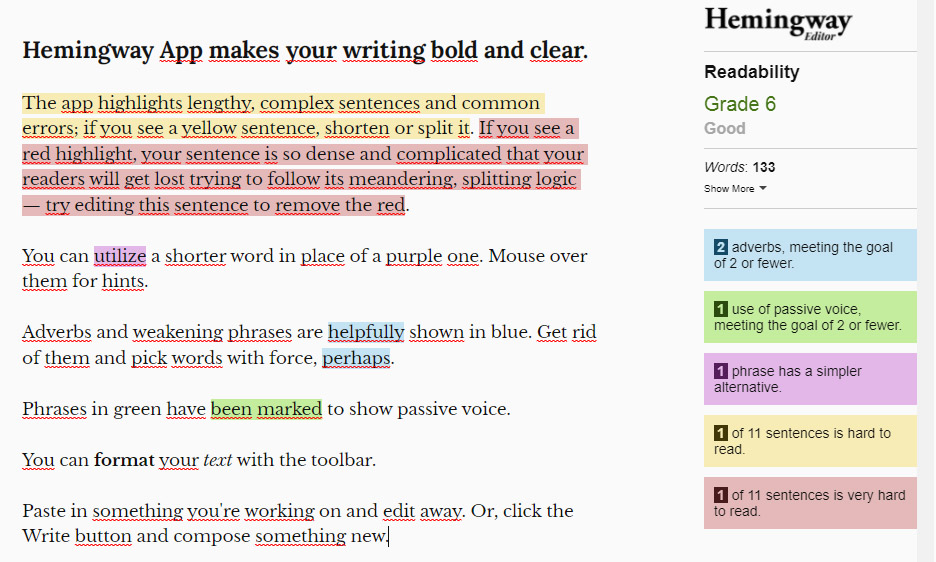
Task: Click the Grade 6 readability score
Action: pos(740,104)
